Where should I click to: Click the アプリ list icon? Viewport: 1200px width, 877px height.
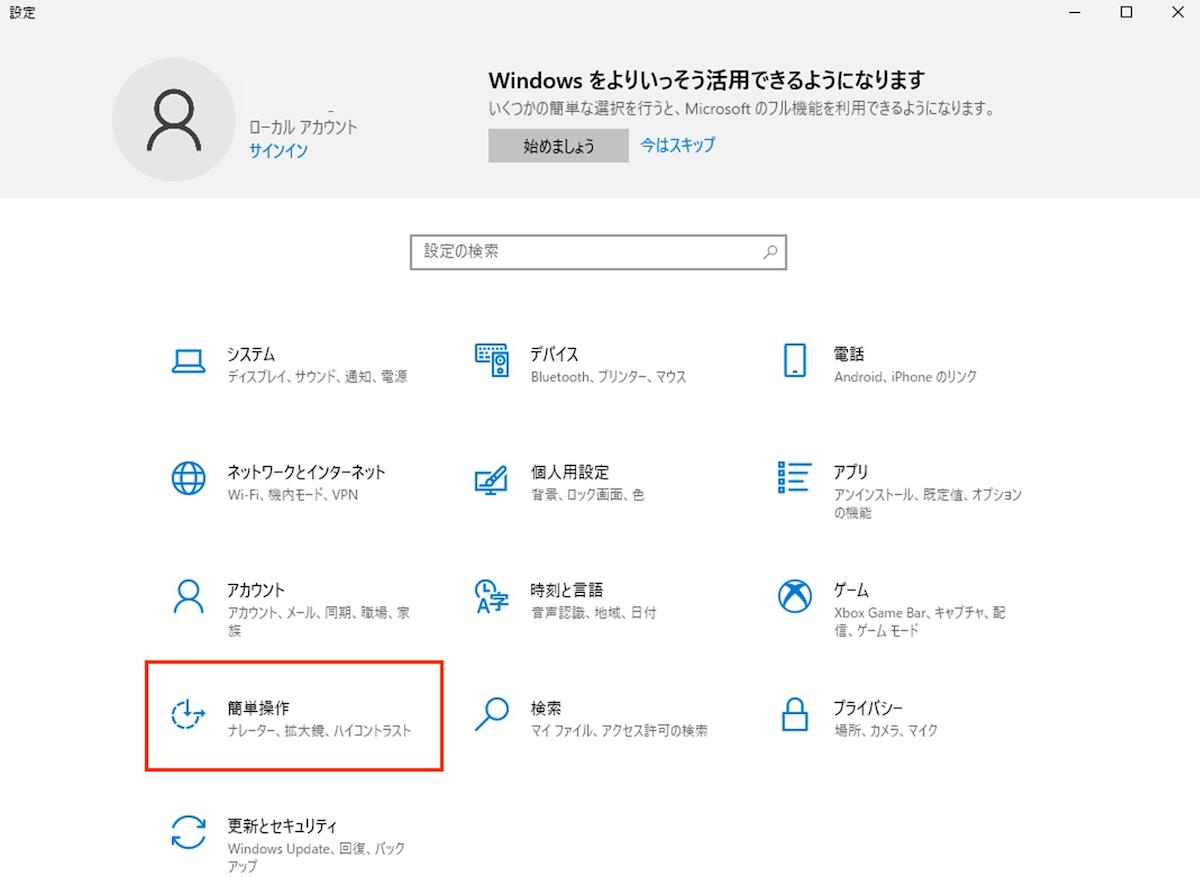pyautogui.click(x=794, y=478)
